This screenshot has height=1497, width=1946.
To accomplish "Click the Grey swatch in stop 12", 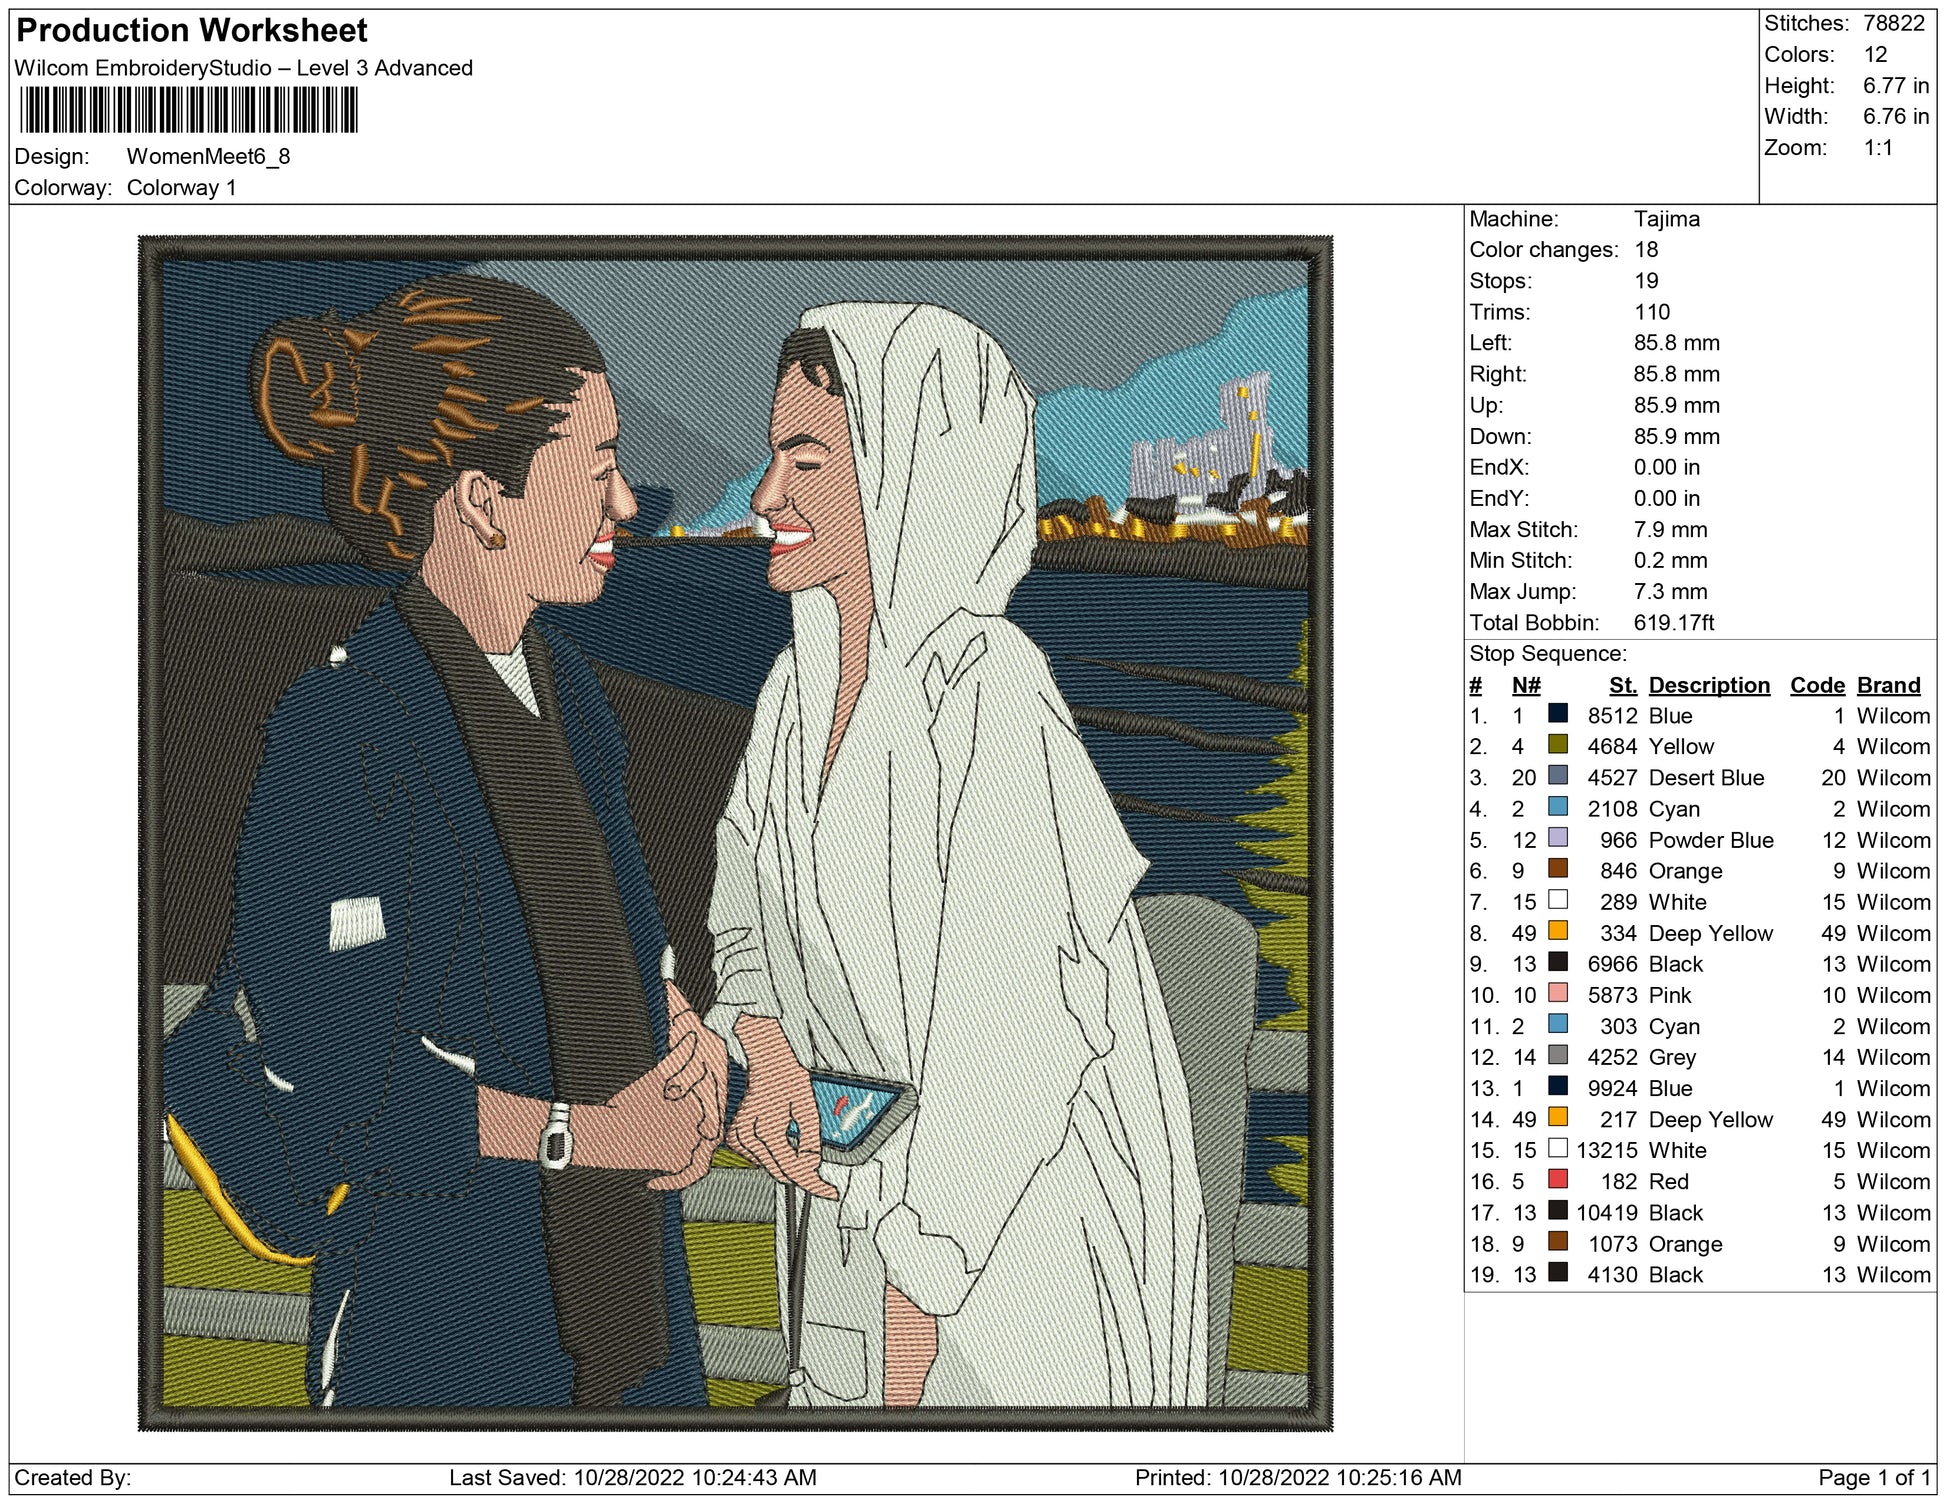I will (x=1557, y=1055).
